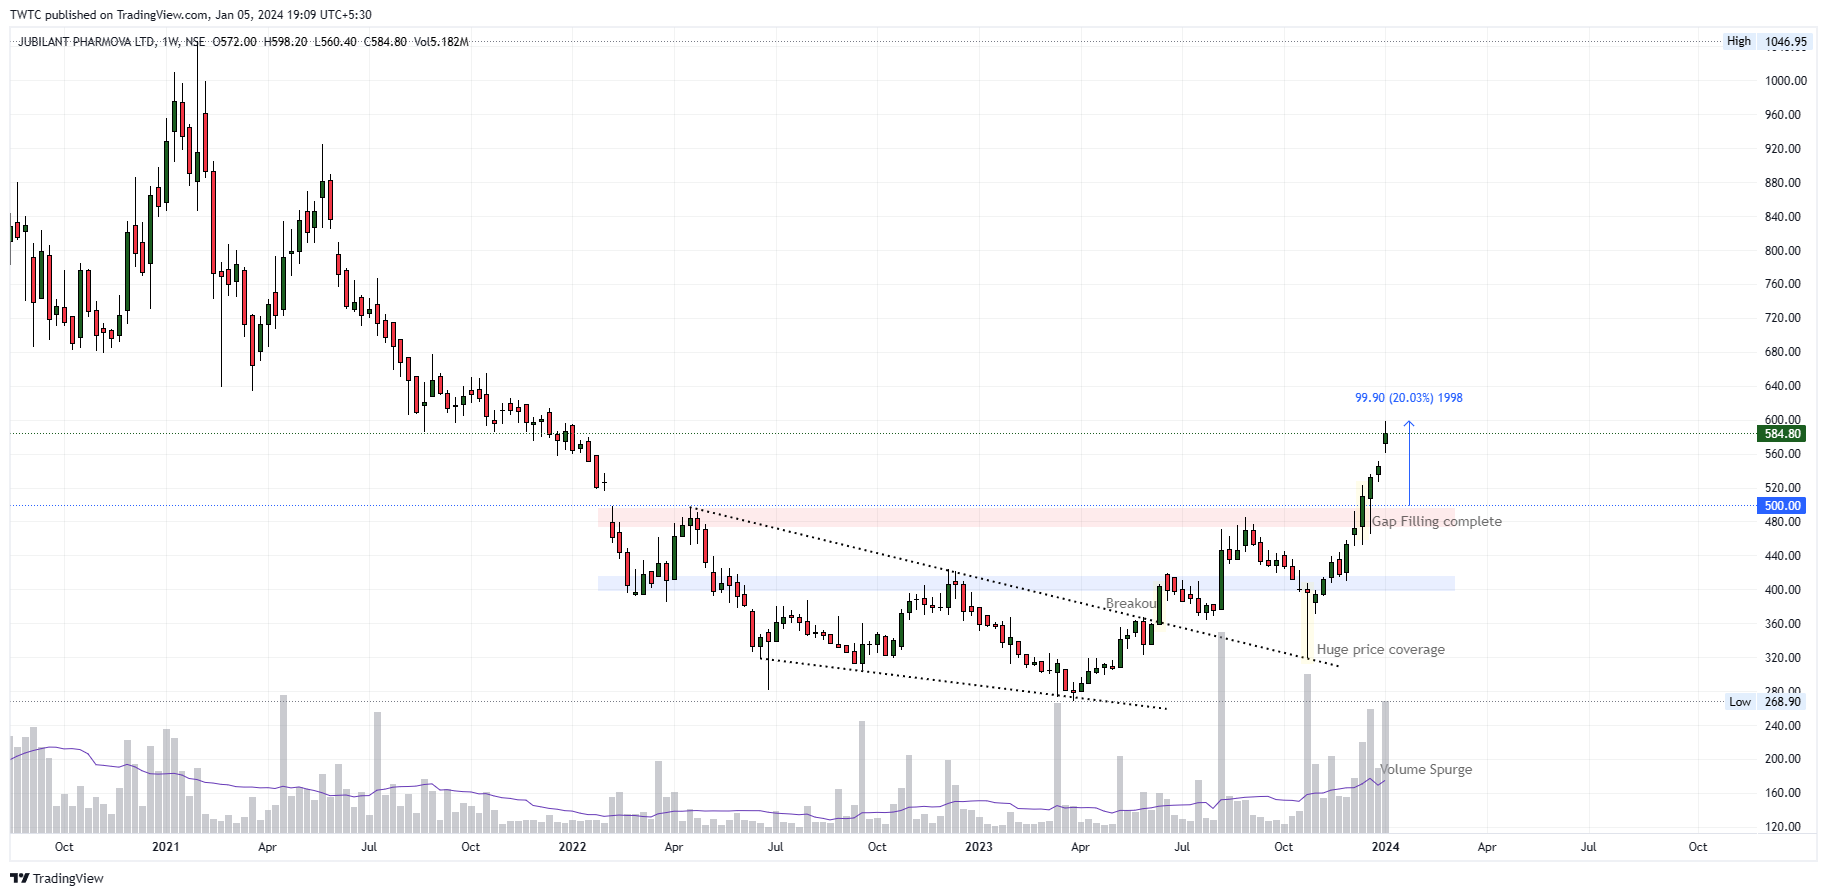Click the high value H598.20 in the legend

point(285,42)
